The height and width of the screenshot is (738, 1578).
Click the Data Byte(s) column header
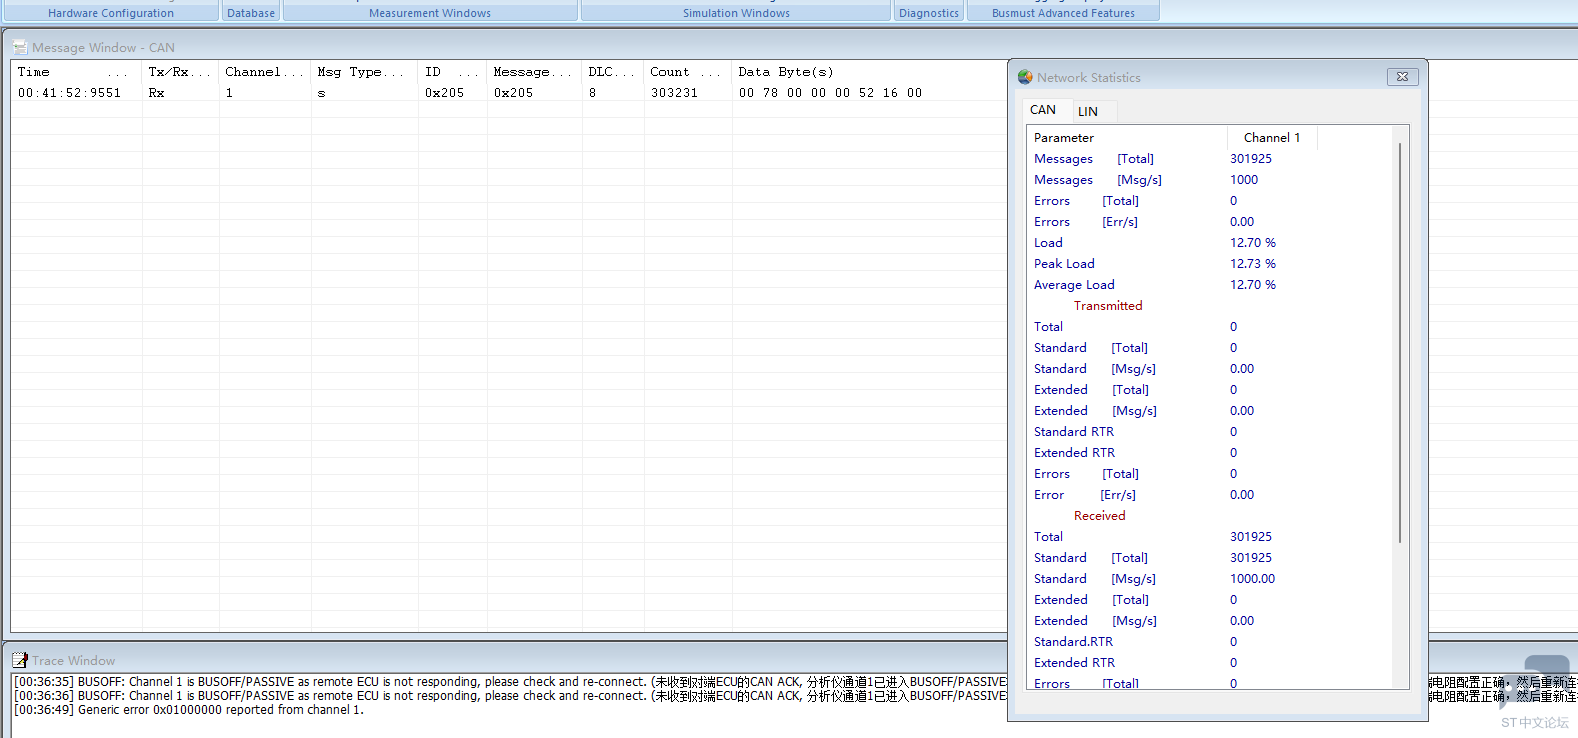pos(785,72)
